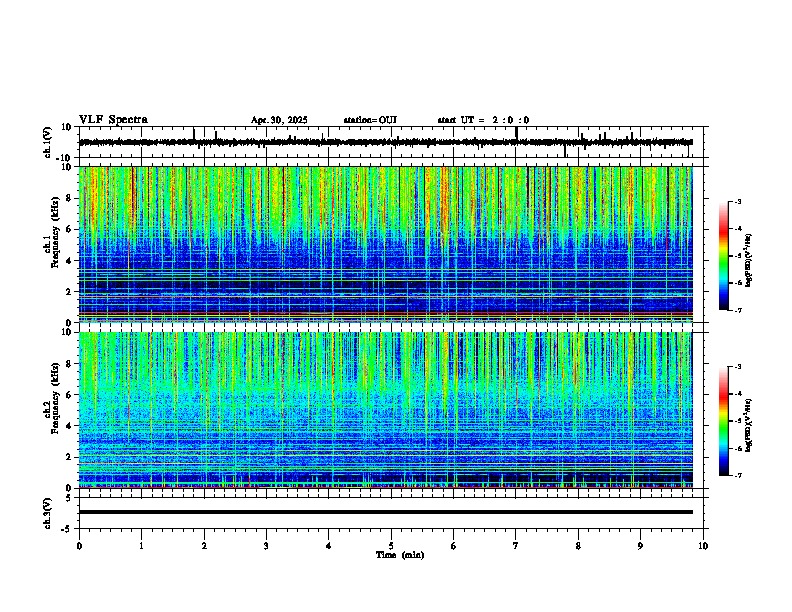This screenshot has height=612, width=792.
Task: Click time axis tick label '9'
Action: 640,546
